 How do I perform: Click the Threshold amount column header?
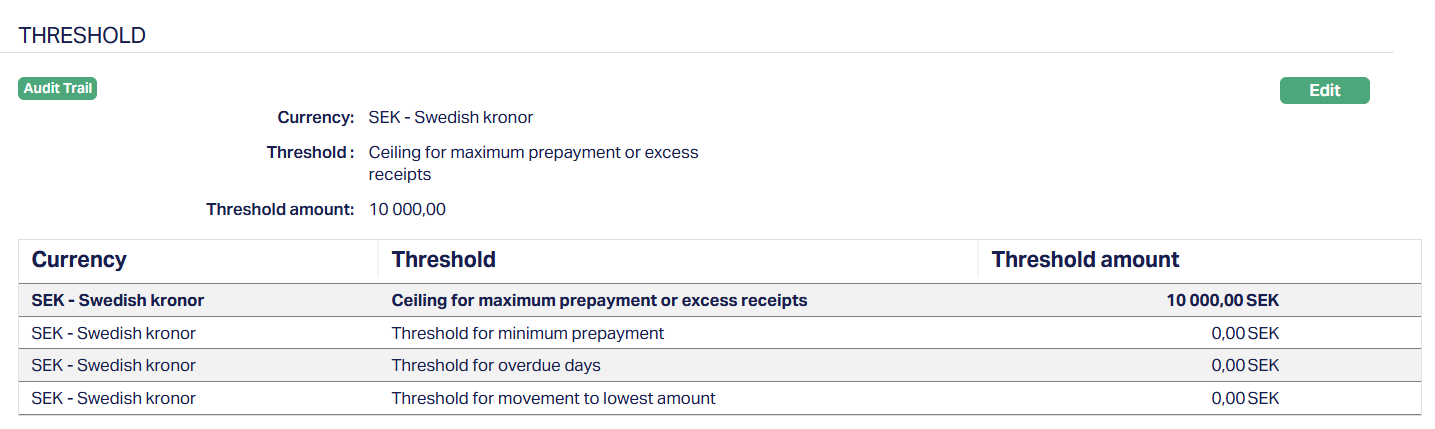[x=1085, y=260]
